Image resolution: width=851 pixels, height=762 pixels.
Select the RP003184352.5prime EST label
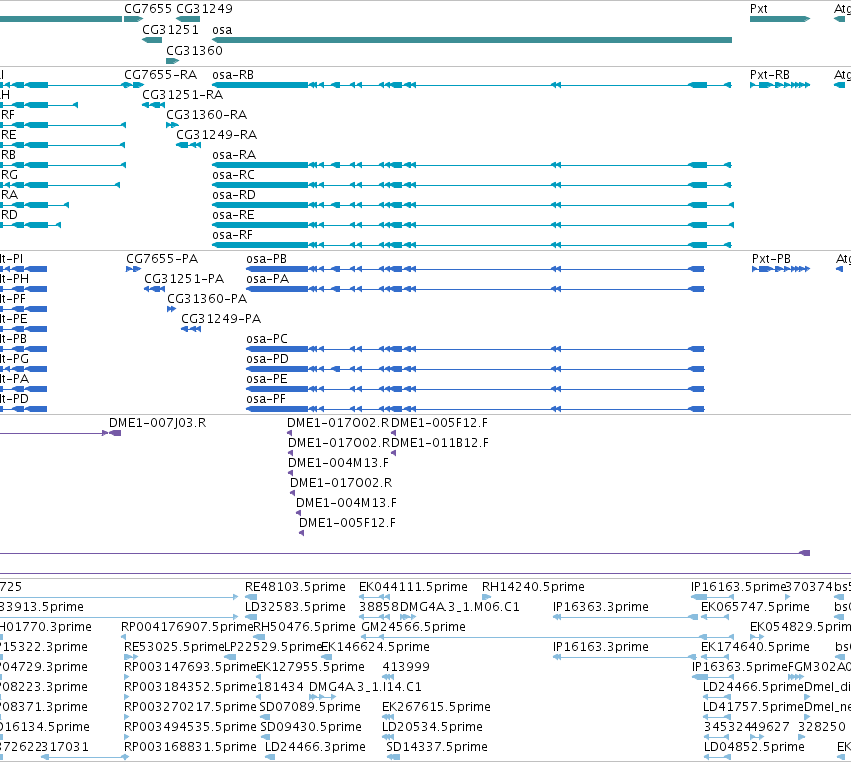[190, 687]
